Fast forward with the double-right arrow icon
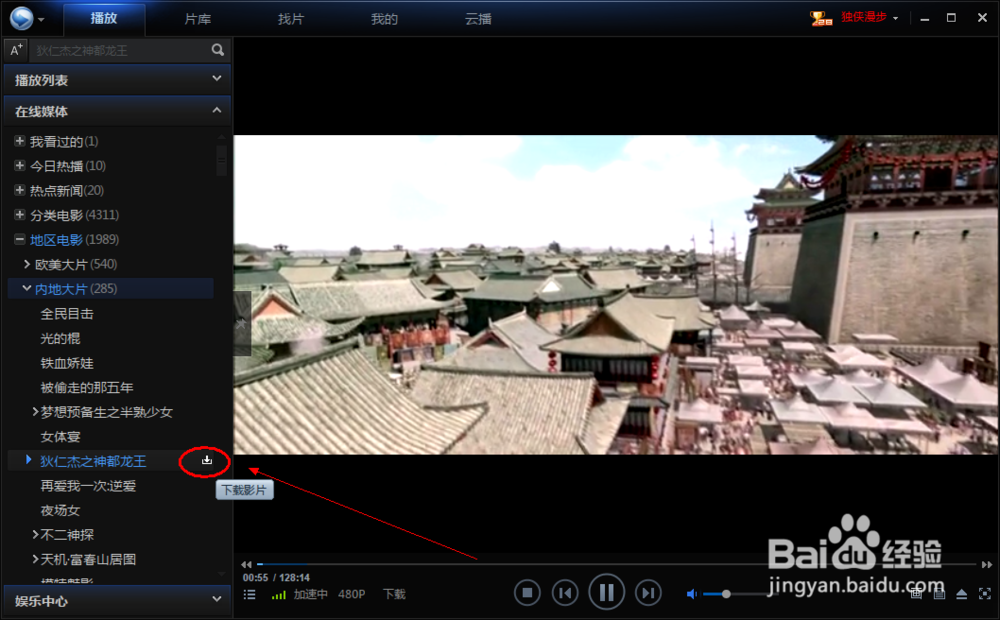This screenshot has height=620, width=1000. tap(987, 565)
